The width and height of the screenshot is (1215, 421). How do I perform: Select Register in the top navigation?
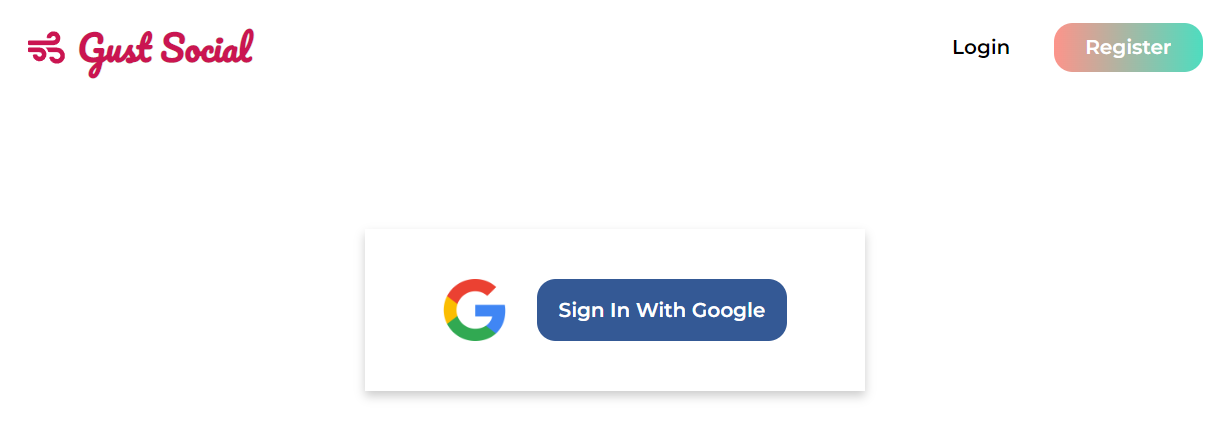[x=1128, y=48]
